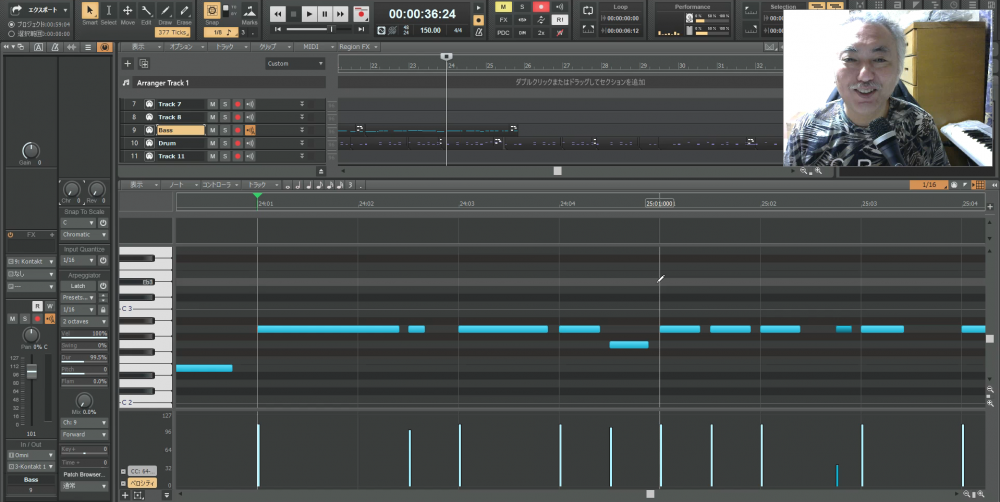Expand the 2 octaves arpeggiator dropdown

84,321
